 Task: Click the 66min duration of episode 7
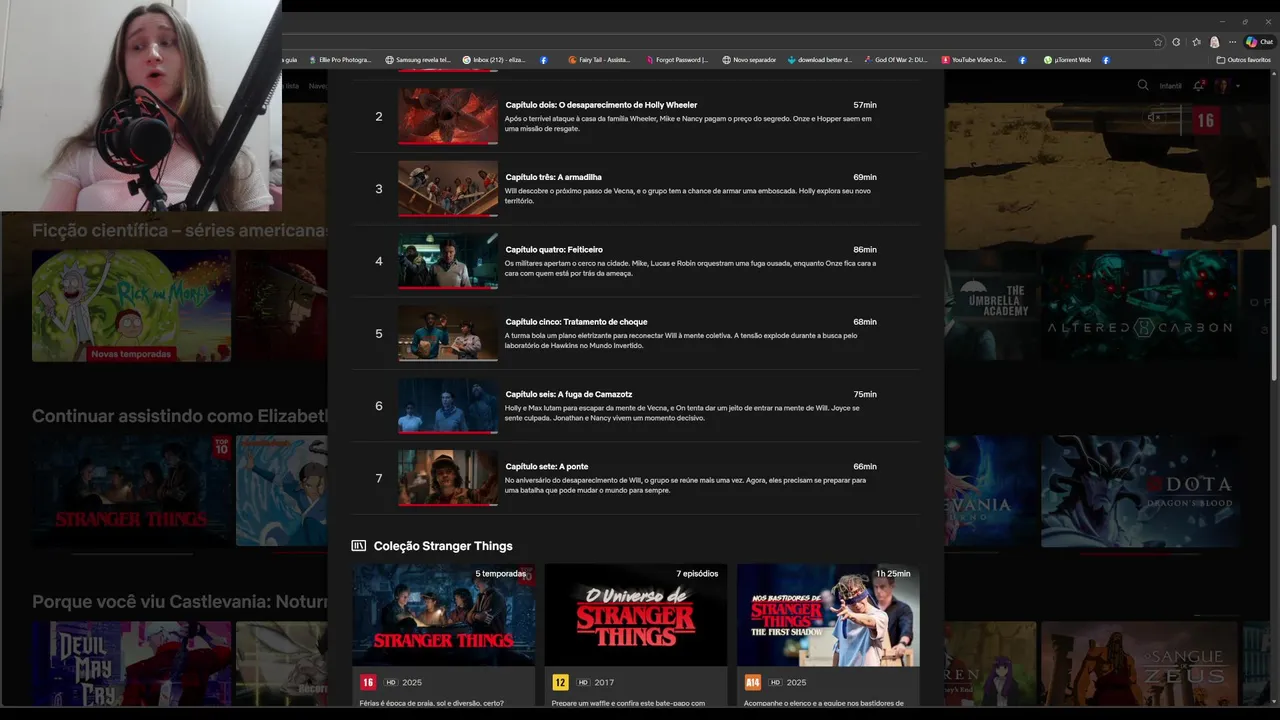(x=865, y=466)
